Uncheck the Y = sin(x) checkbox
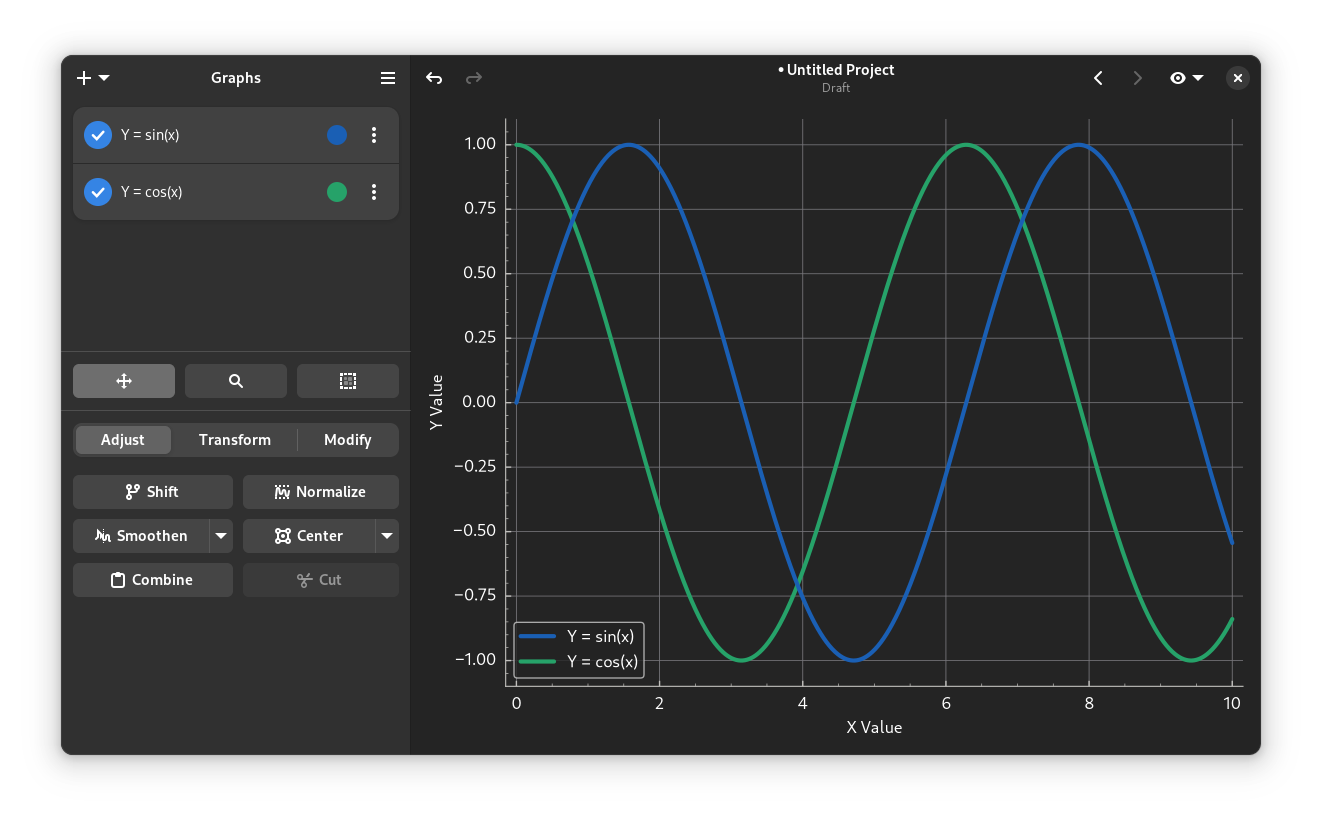The image size is (1322, 822). pyautogui.click(x=98, y=135)
